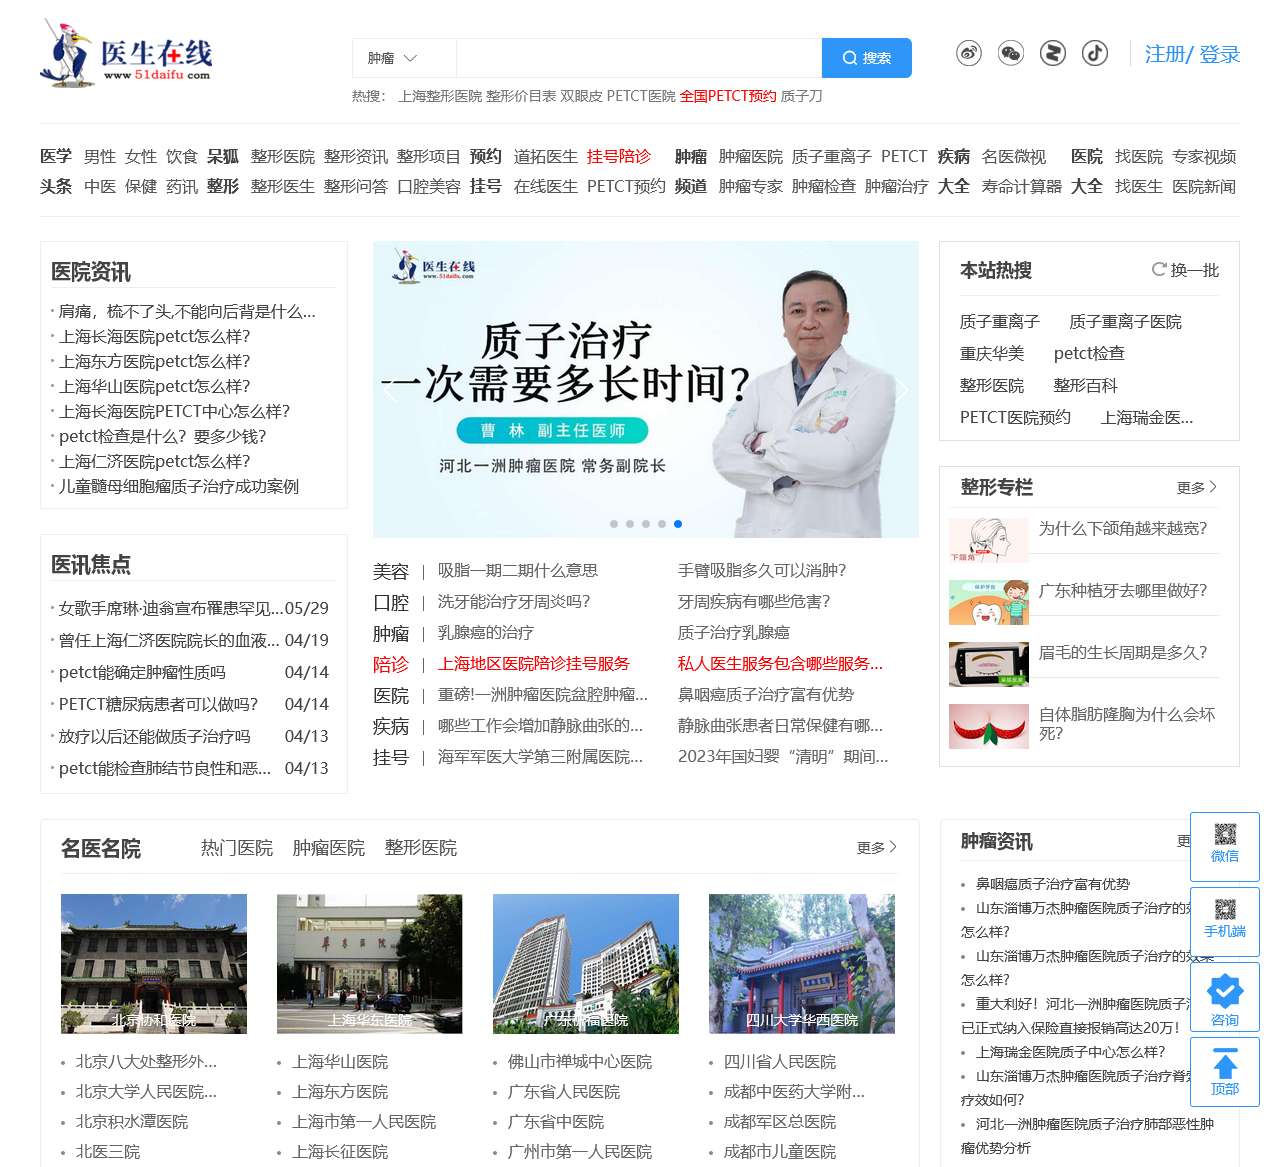
Task: Click the Douyin icon in the header
Action: click(1095, 54)
